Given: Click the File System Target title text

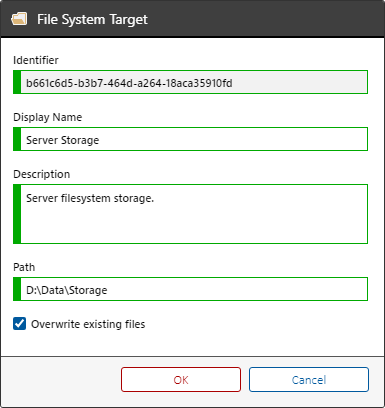Looking at the screenshot, I should tap(92, 19).
